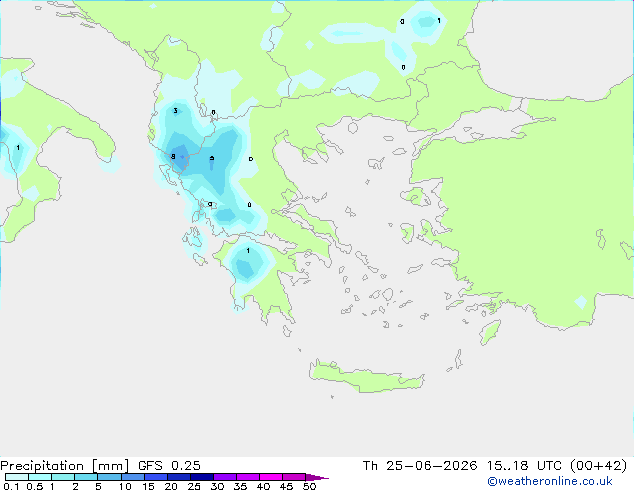The width and height of the screenshot is (634, 490).
Task: Click the 25 legend scale value
Action: [x=194, y=486]
